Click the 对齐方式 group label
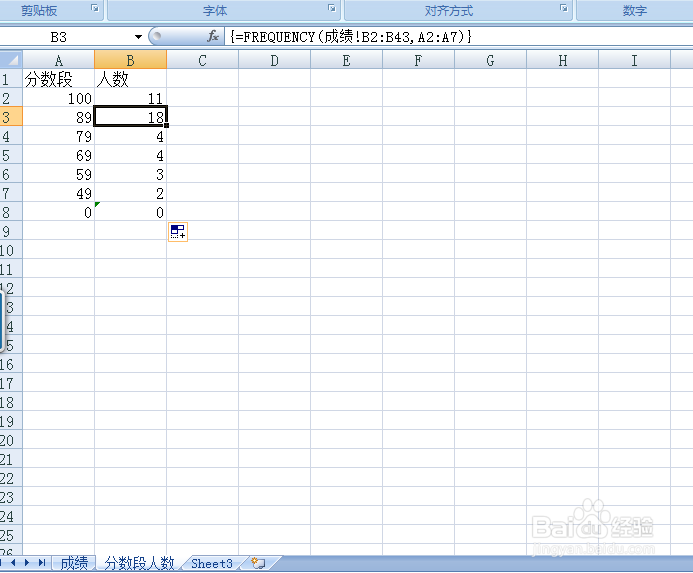Screen dimensions: 693x573 point(449,10)
